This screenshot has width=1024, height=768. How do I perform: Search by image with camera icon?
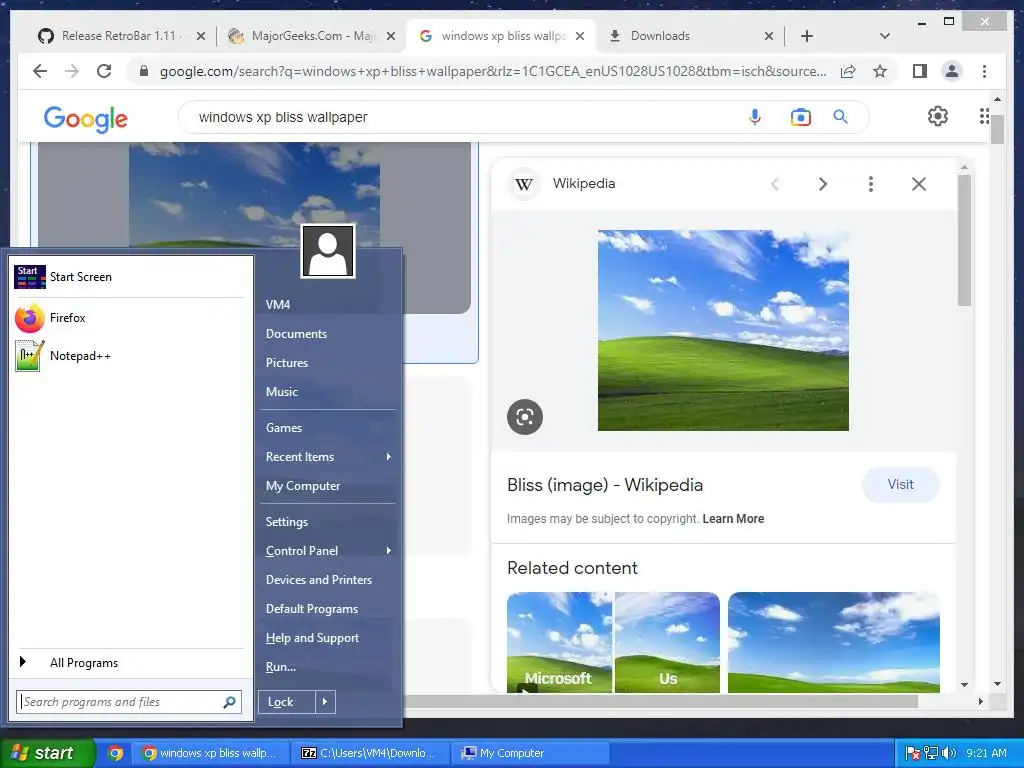(x=801, y=117)
